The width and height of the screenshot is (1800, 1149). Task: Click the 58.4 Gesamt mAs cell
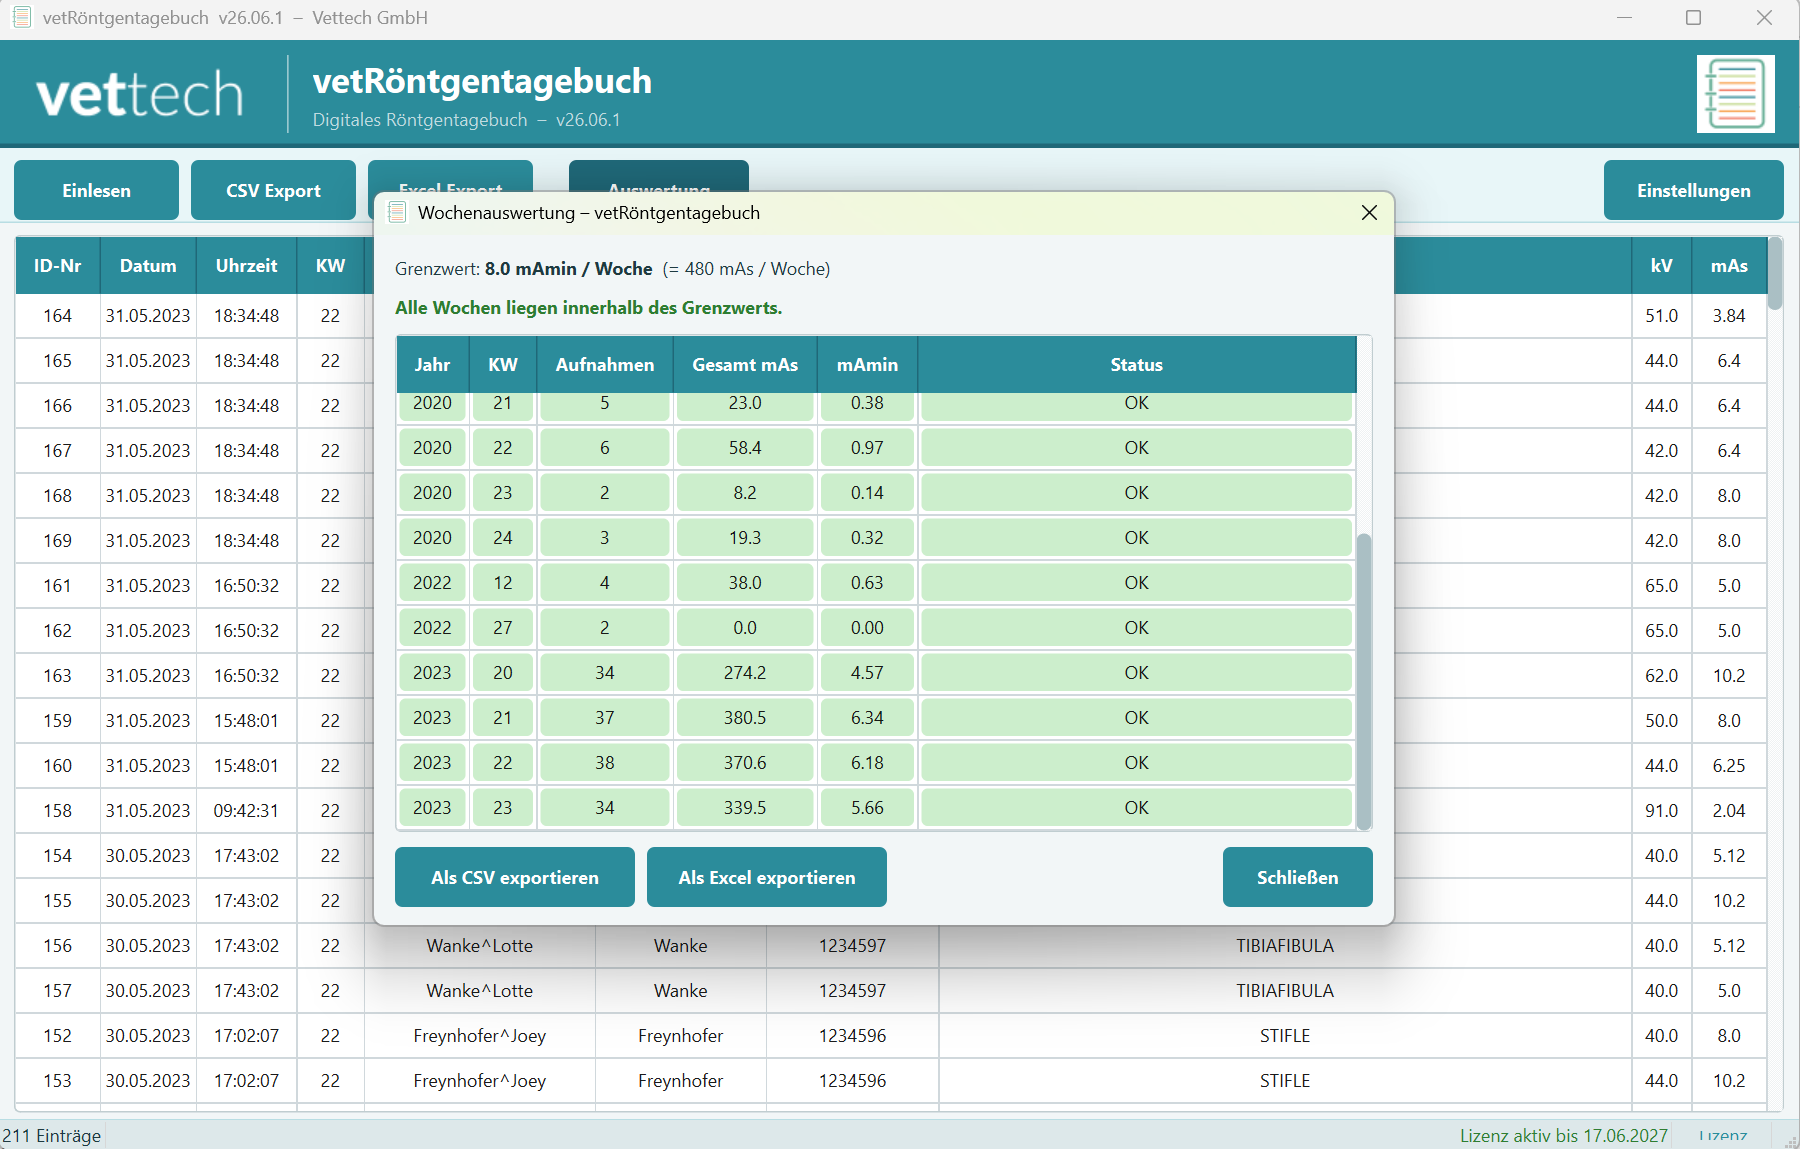tap(745, 448)
